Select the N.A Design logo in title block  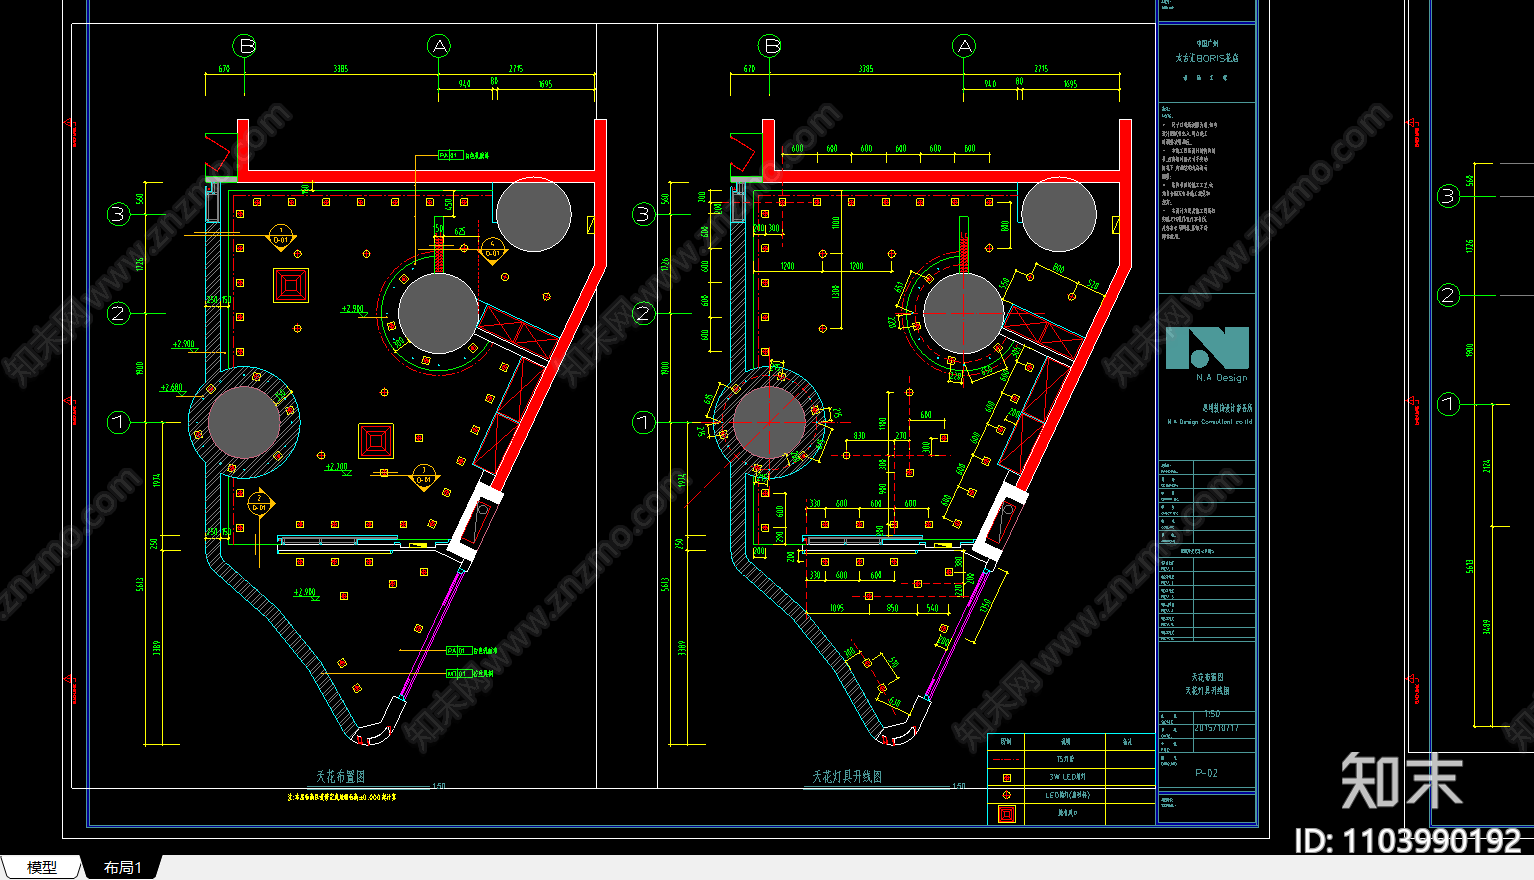point(1207,354)
